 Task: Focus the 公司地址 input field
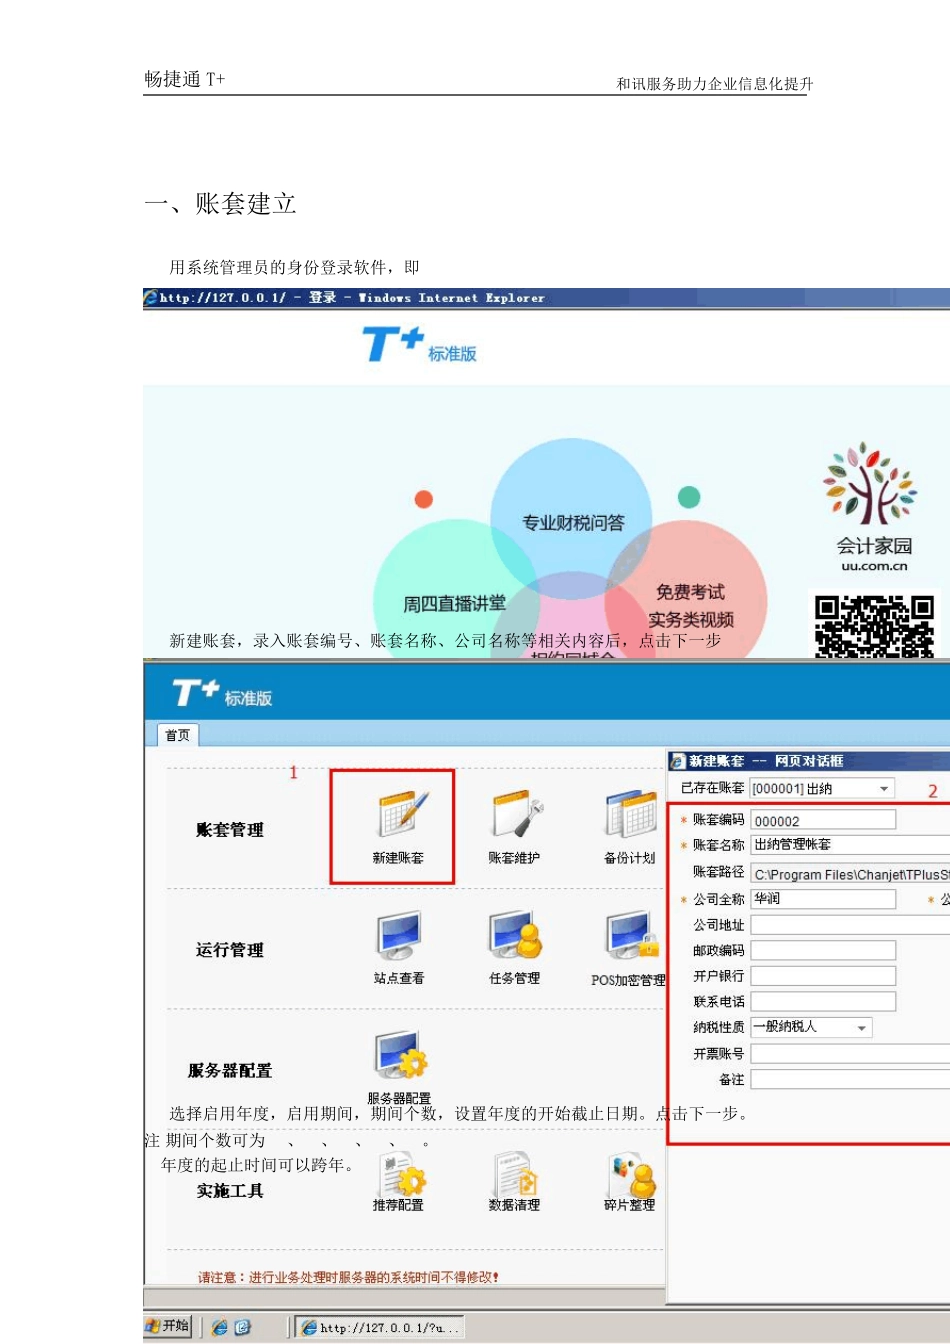[x=850, y=925]
